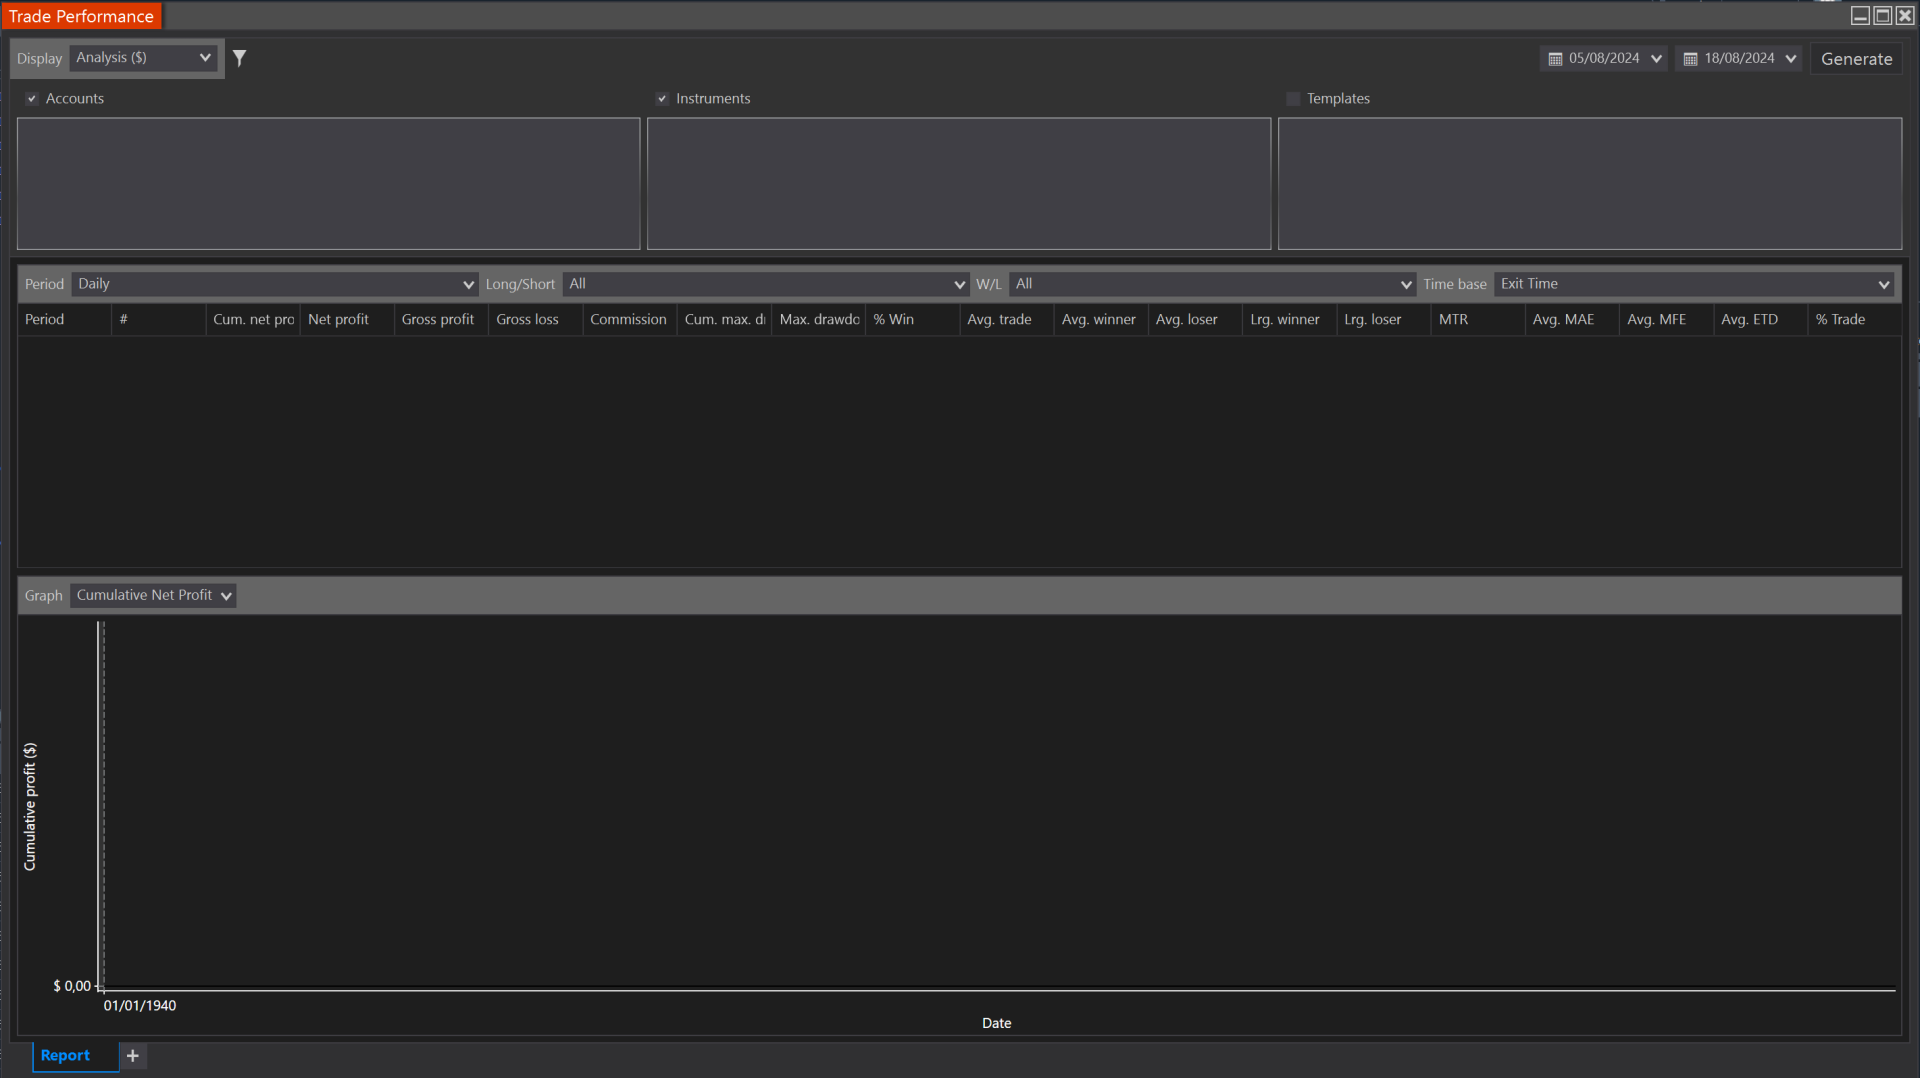
Task: Open the W/L dropdown
Action: 1212,284
